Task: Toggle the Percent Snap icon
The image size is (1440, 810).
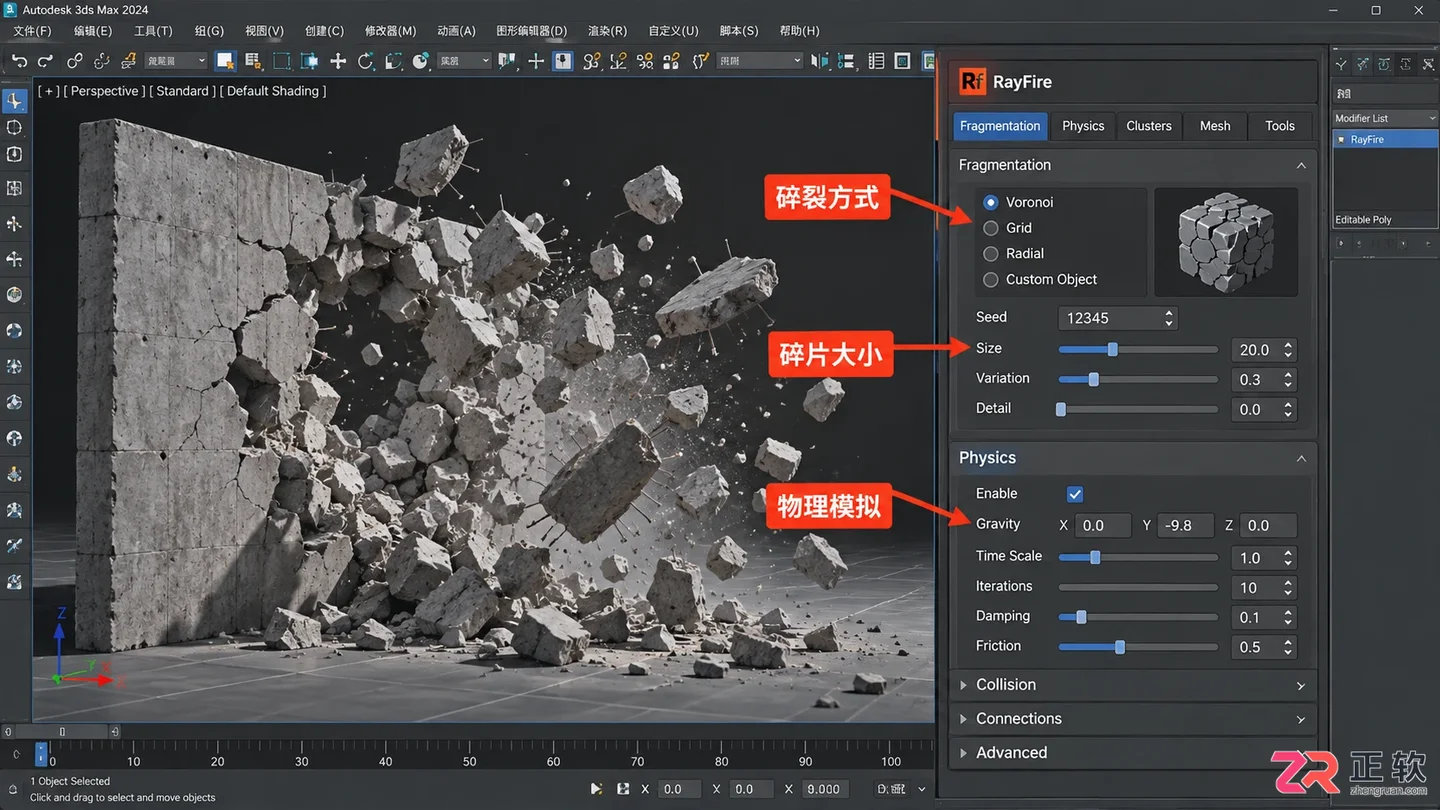Action: click(645, 61)
